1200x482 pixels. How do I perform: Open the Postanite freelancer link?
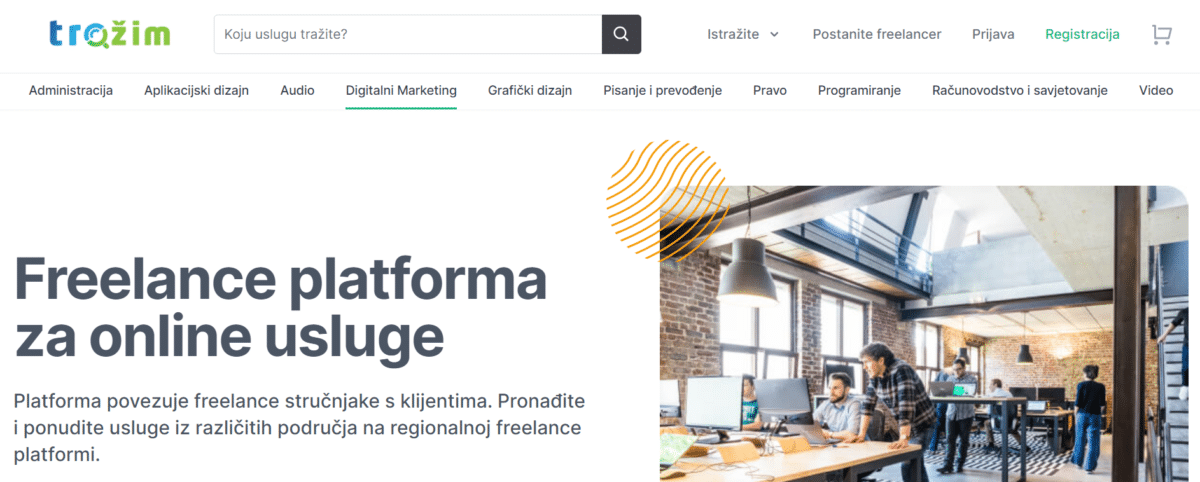(877, 34)
